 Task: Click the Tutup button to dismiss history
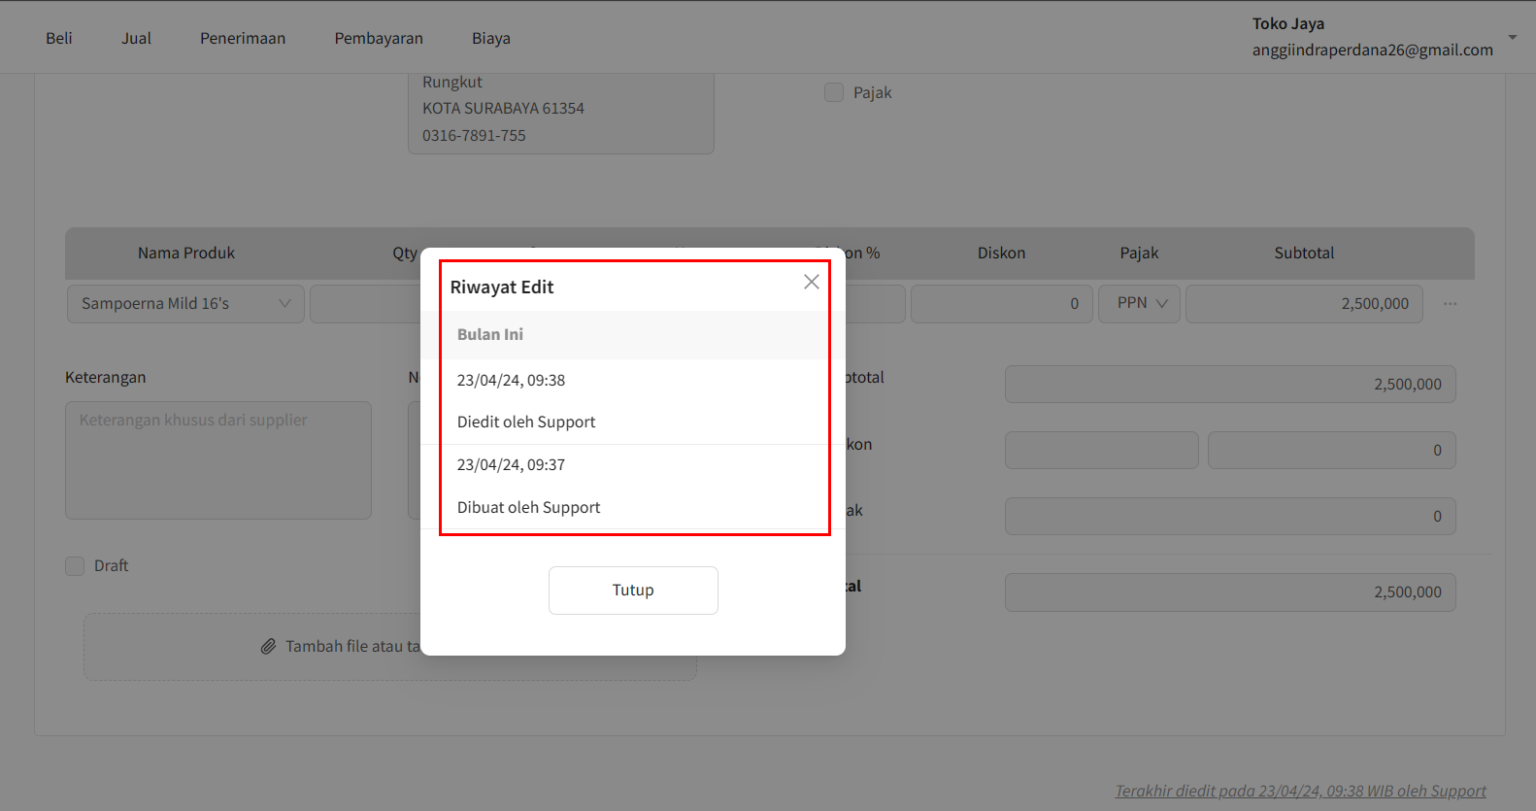pyautogui.click(x=632, y=590)
